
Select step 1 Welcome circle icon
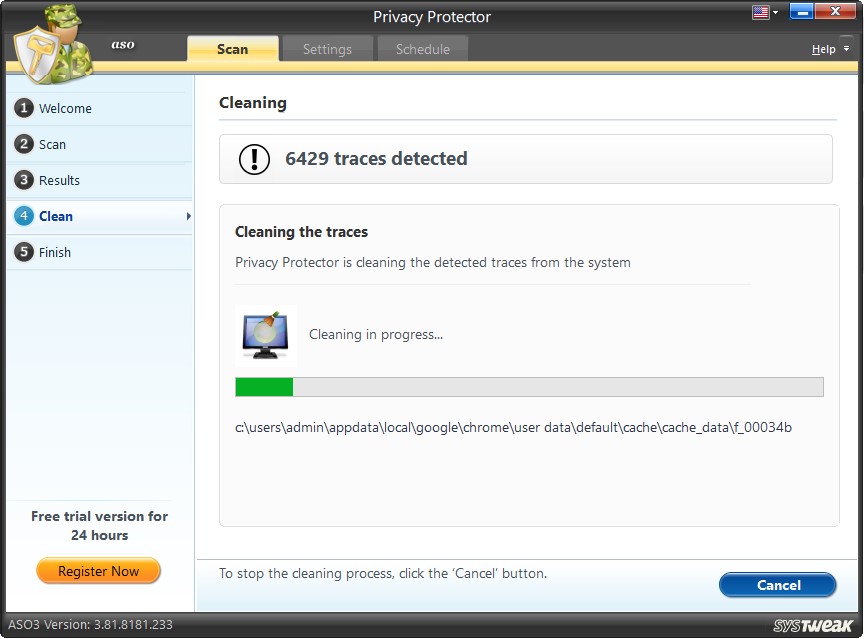click(x=25, y=108)
